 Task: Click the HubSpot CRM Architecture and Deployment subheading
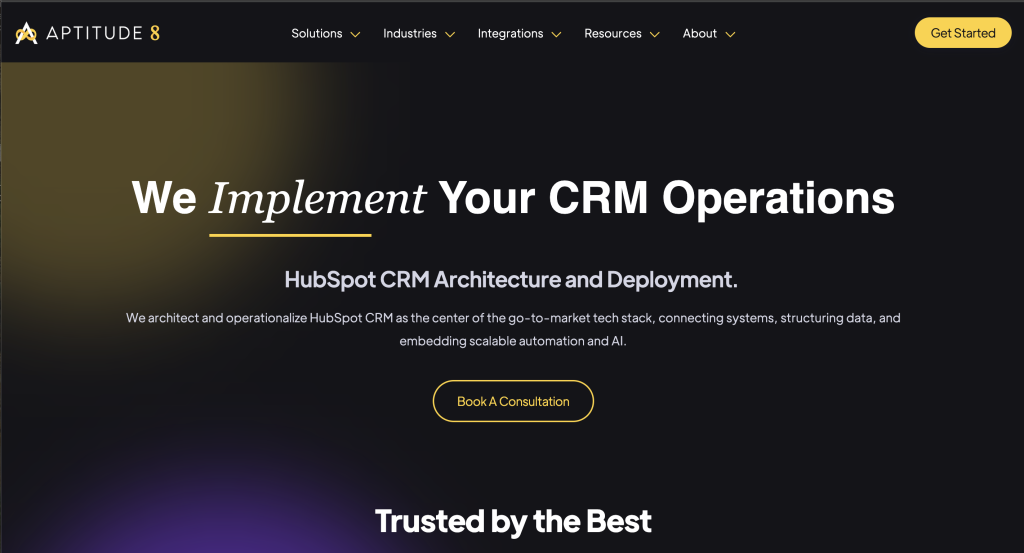511,279
